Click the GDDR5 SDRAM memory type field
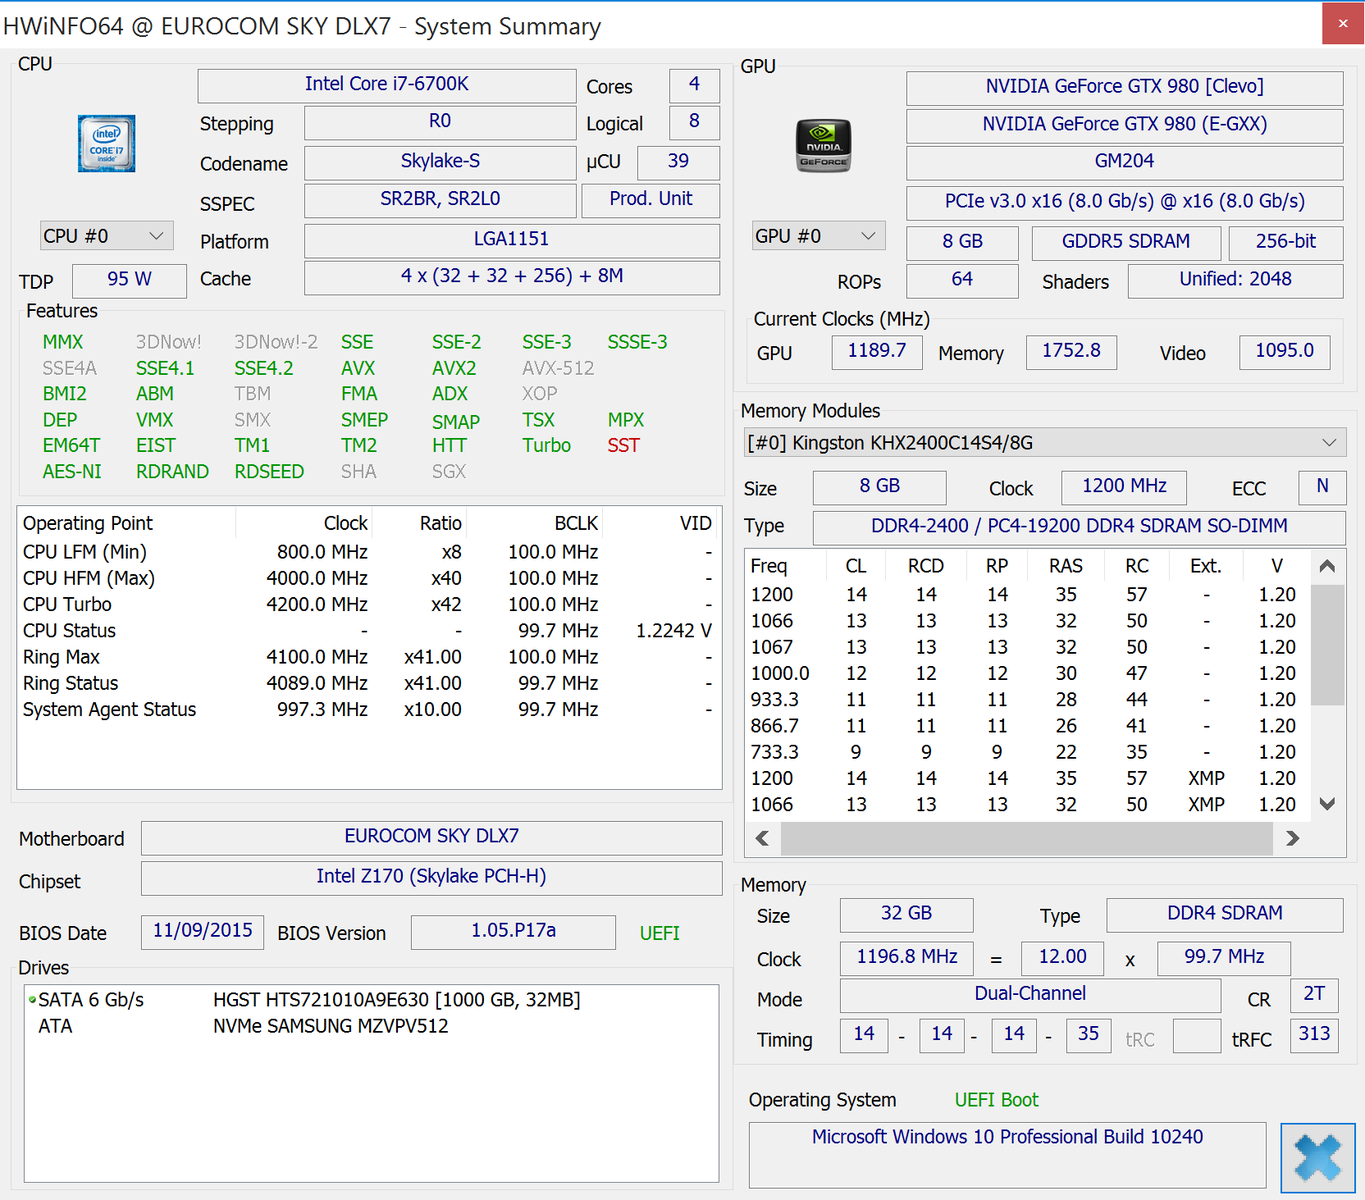This screenshot has width=1365, height=1200. coord(1126,243)
